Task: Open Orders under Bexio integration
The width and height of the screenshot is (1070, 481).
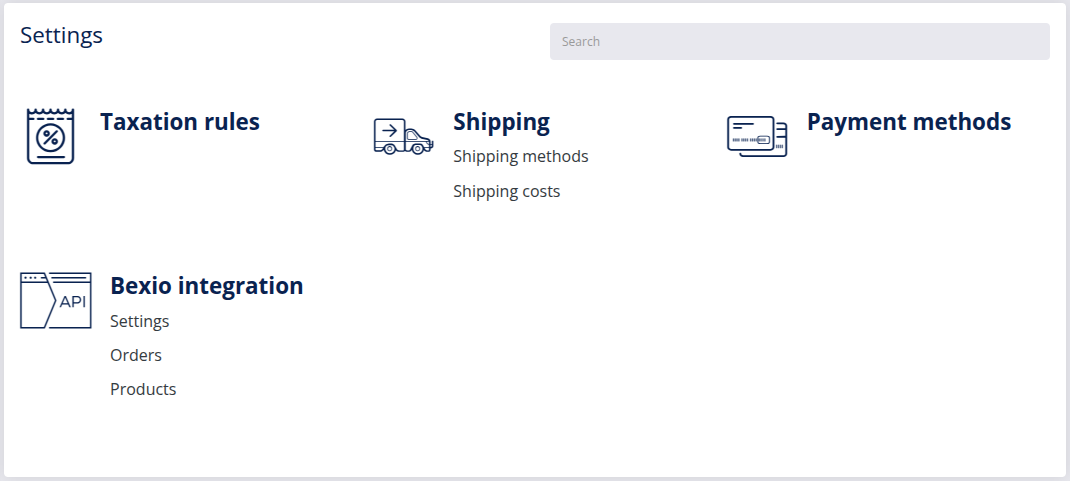Action: point(136,355)
